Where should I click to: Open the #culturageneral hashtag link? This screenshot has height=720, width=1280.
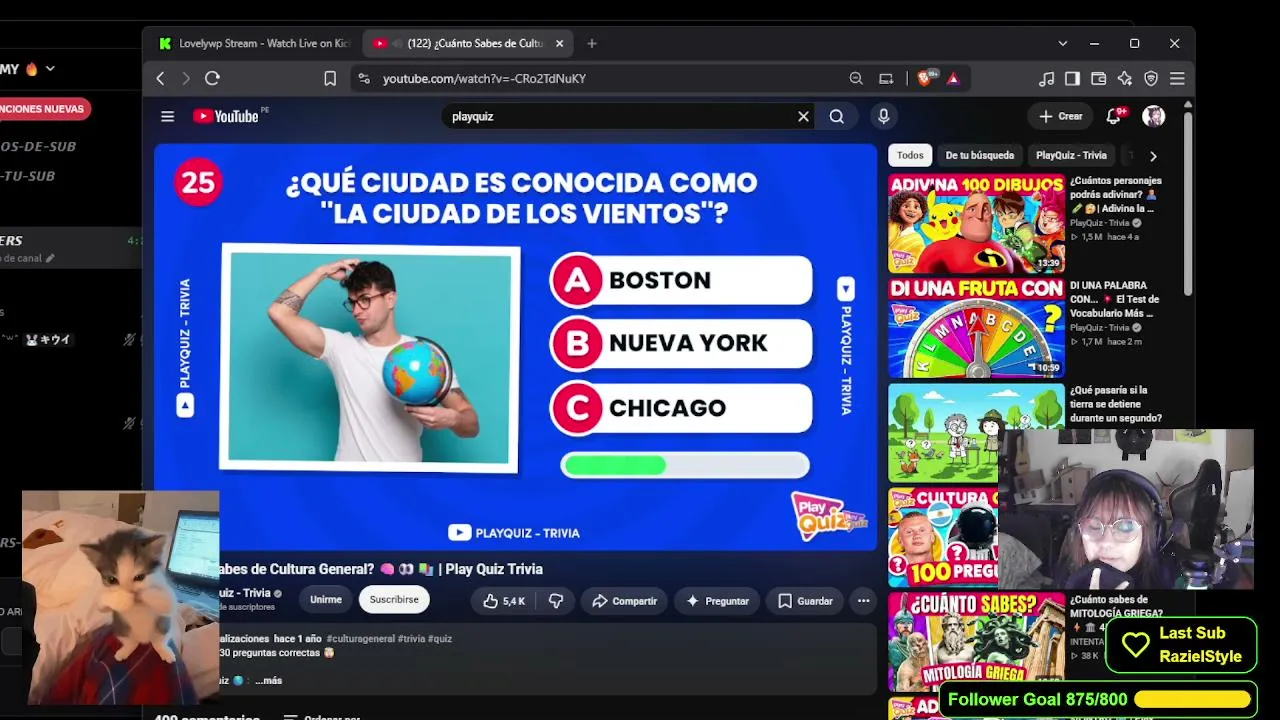pyautogui.click(x=359, y=639)
